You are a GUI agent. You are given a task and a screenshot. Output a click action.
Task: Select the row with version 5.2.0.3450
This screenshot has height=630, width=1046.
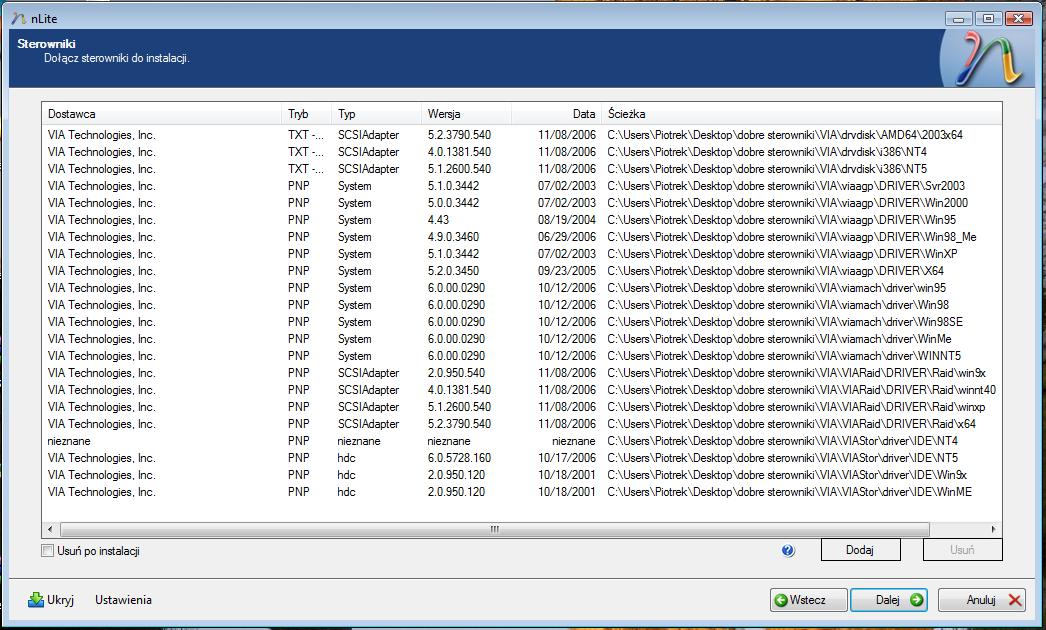[522, 271]
